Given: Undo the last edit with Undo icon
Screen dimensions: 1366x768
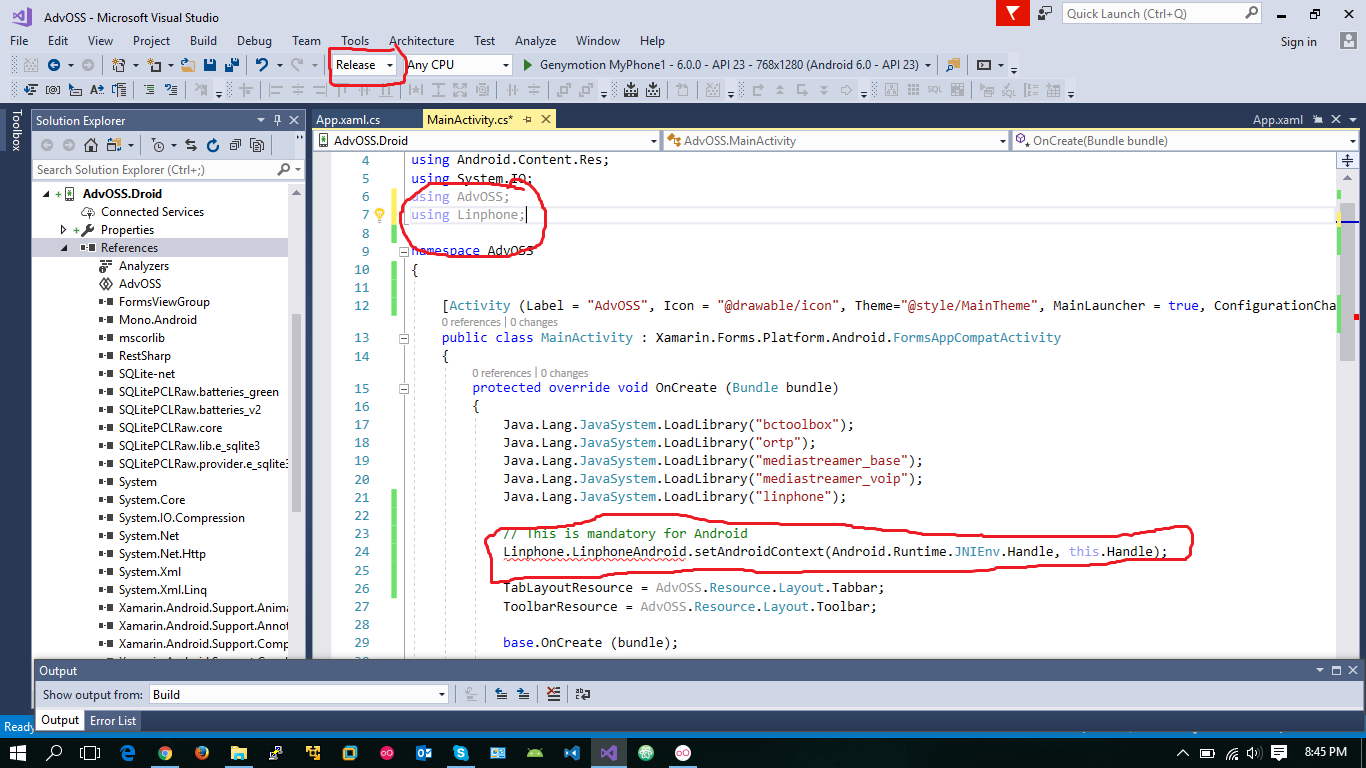Looking at the screenshot, I should click(x=261, y=65).
